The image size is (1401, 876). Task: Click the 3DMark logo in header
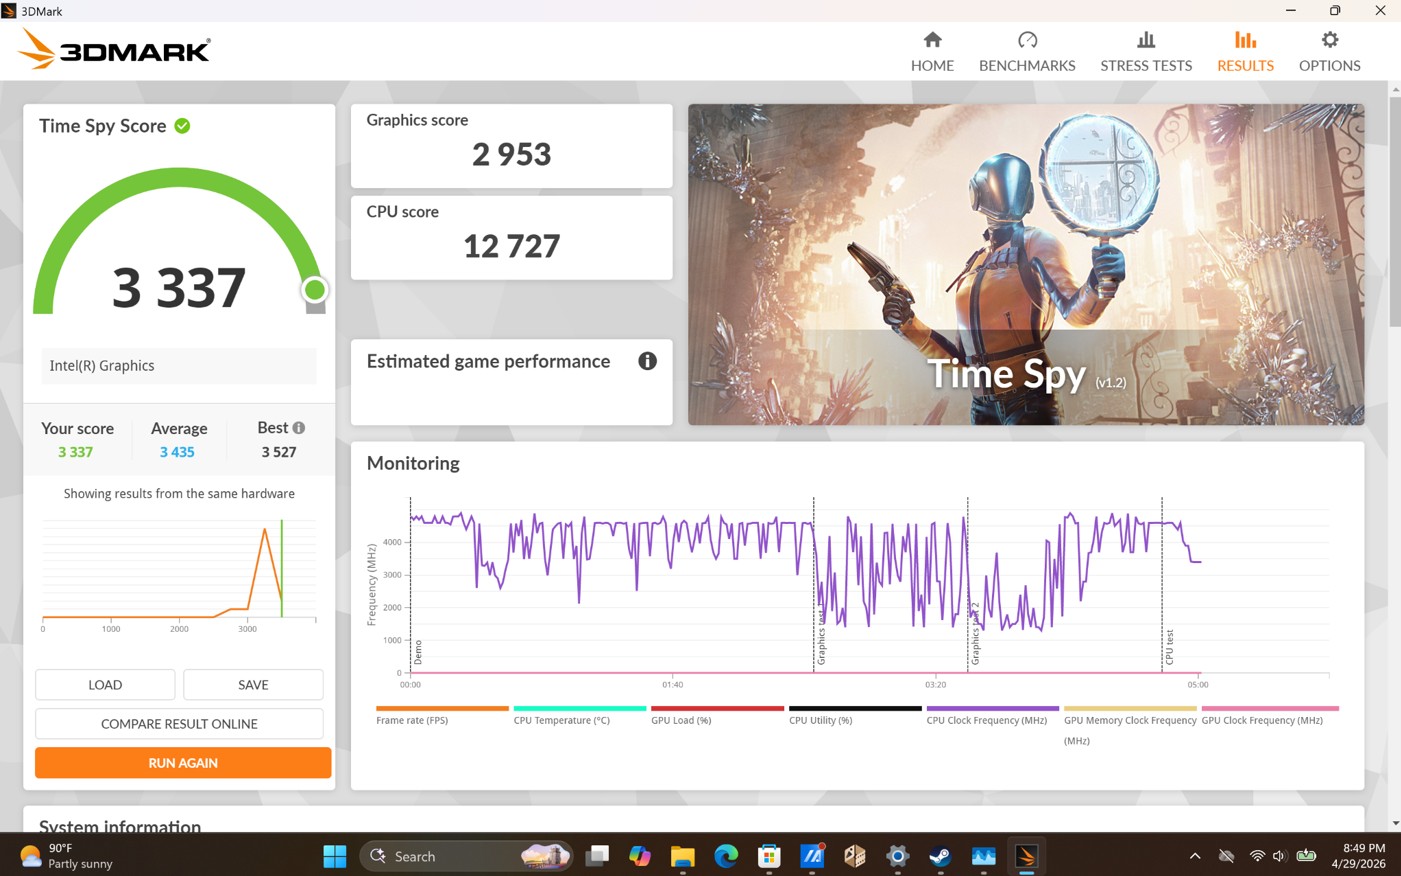[x=114, y=49]
